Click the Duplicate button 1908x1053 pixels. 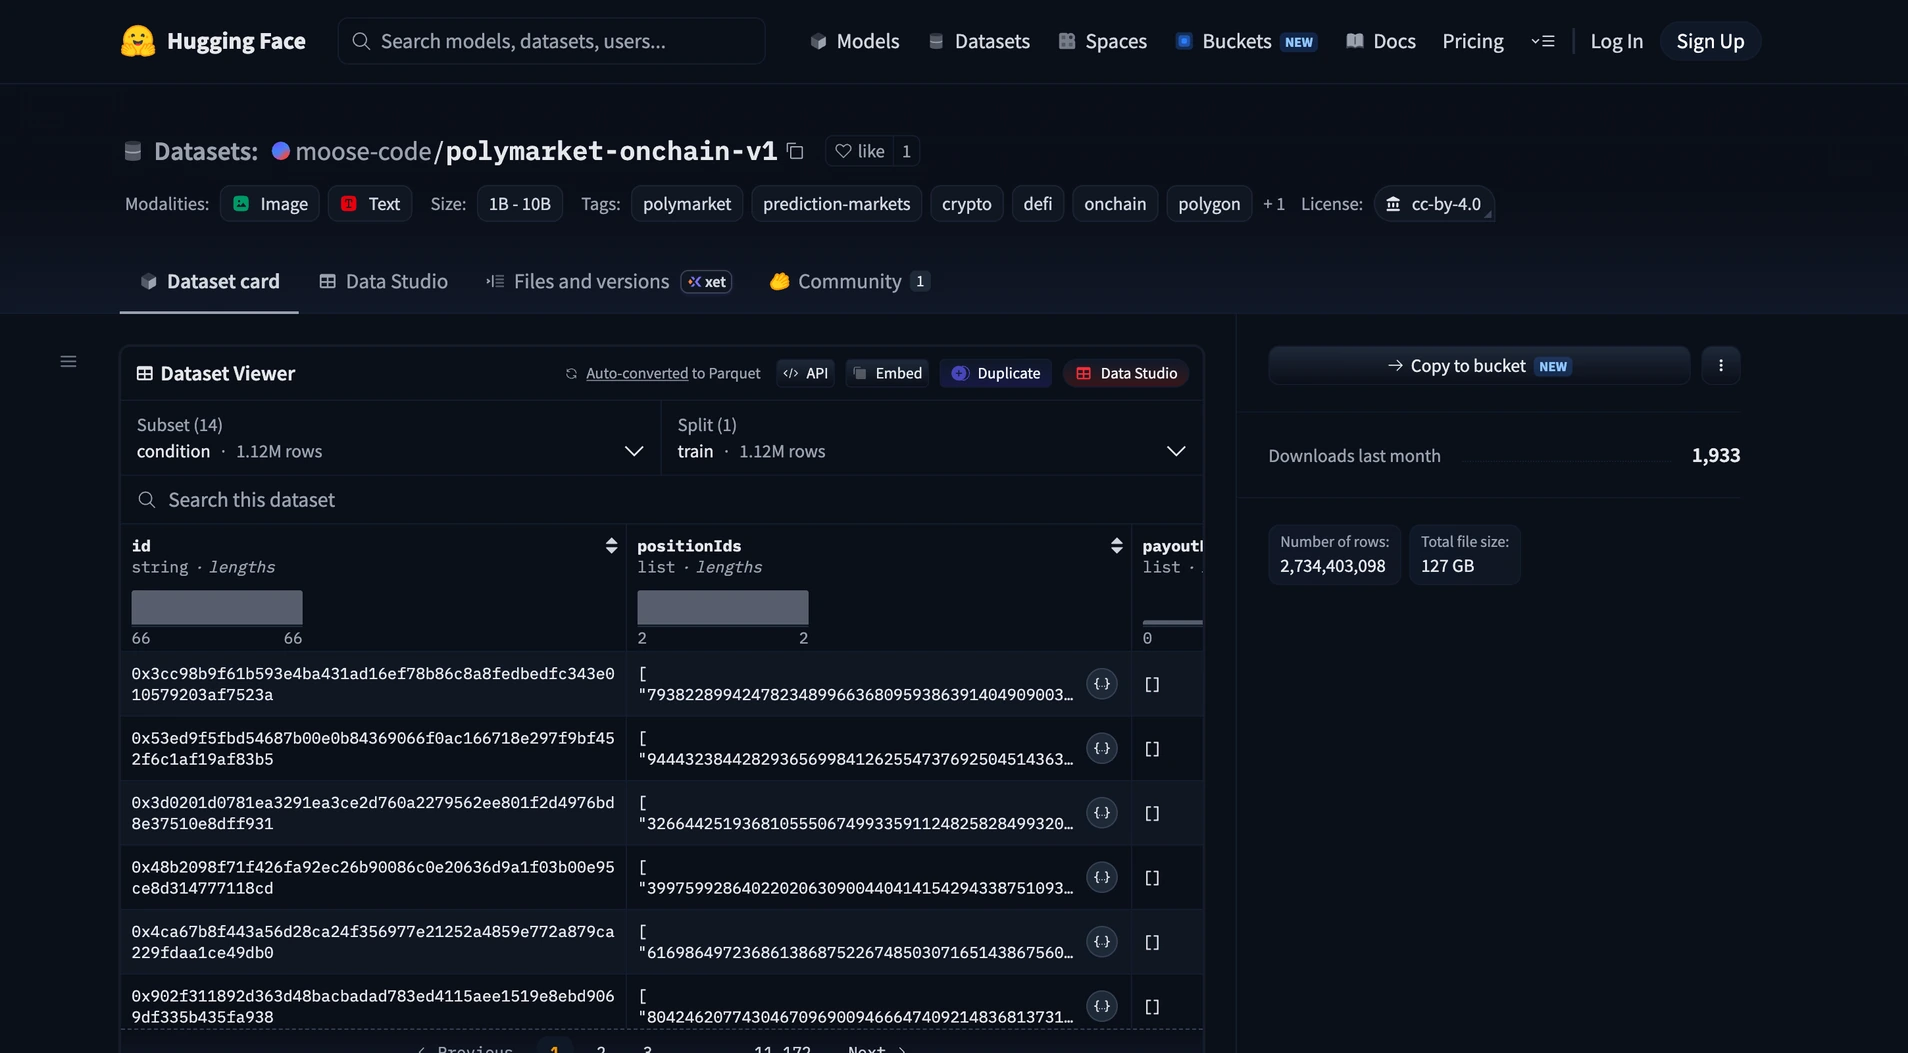[995, 373]
